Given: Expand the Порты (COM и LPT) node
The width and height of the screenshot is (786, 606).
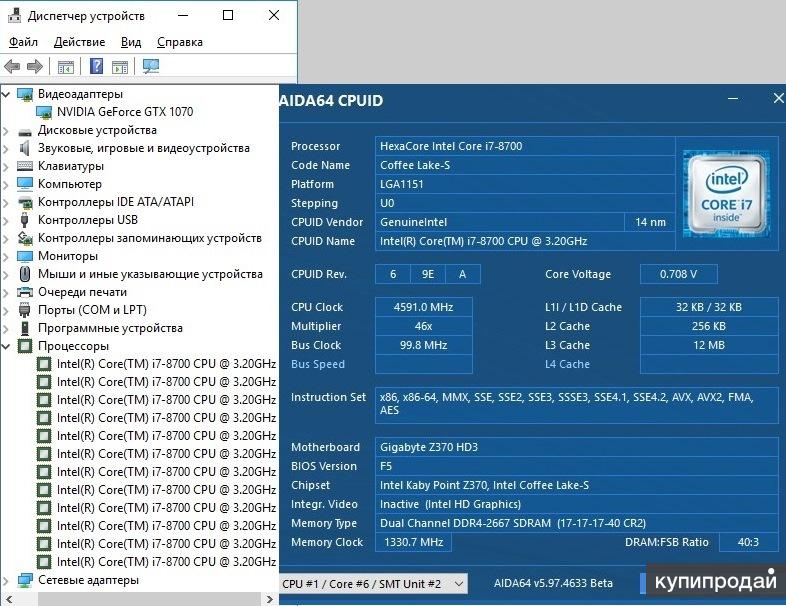Looking at the screenshot, I should pyautogui.click(x=7, y=311).
